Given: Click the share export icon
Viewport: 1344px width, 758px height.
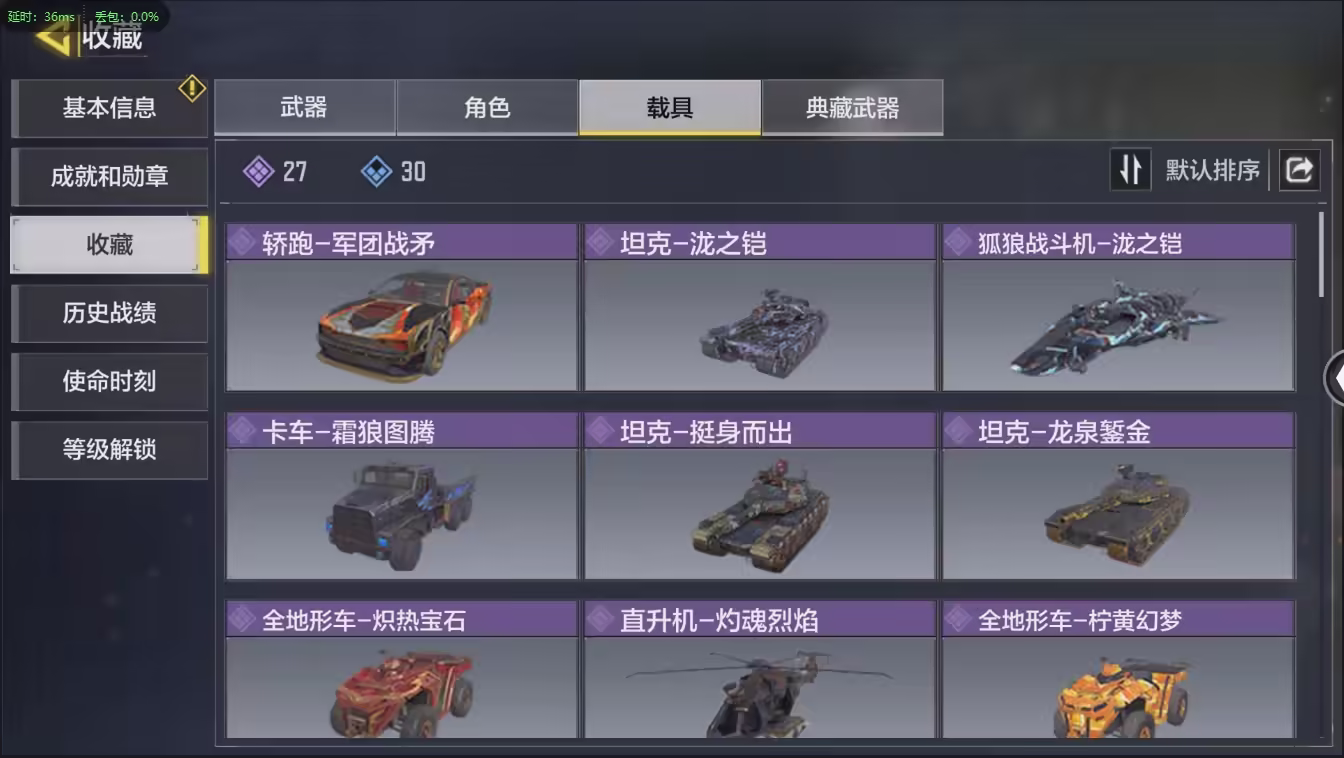Looking at the screenshot, I should pos(1299,170).
